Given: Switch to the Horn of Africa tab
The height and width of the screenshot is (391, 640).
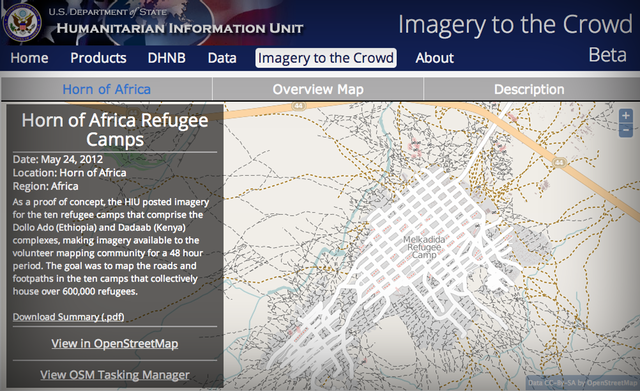Looking at the screenshot, I should click(x=107, y=89).
